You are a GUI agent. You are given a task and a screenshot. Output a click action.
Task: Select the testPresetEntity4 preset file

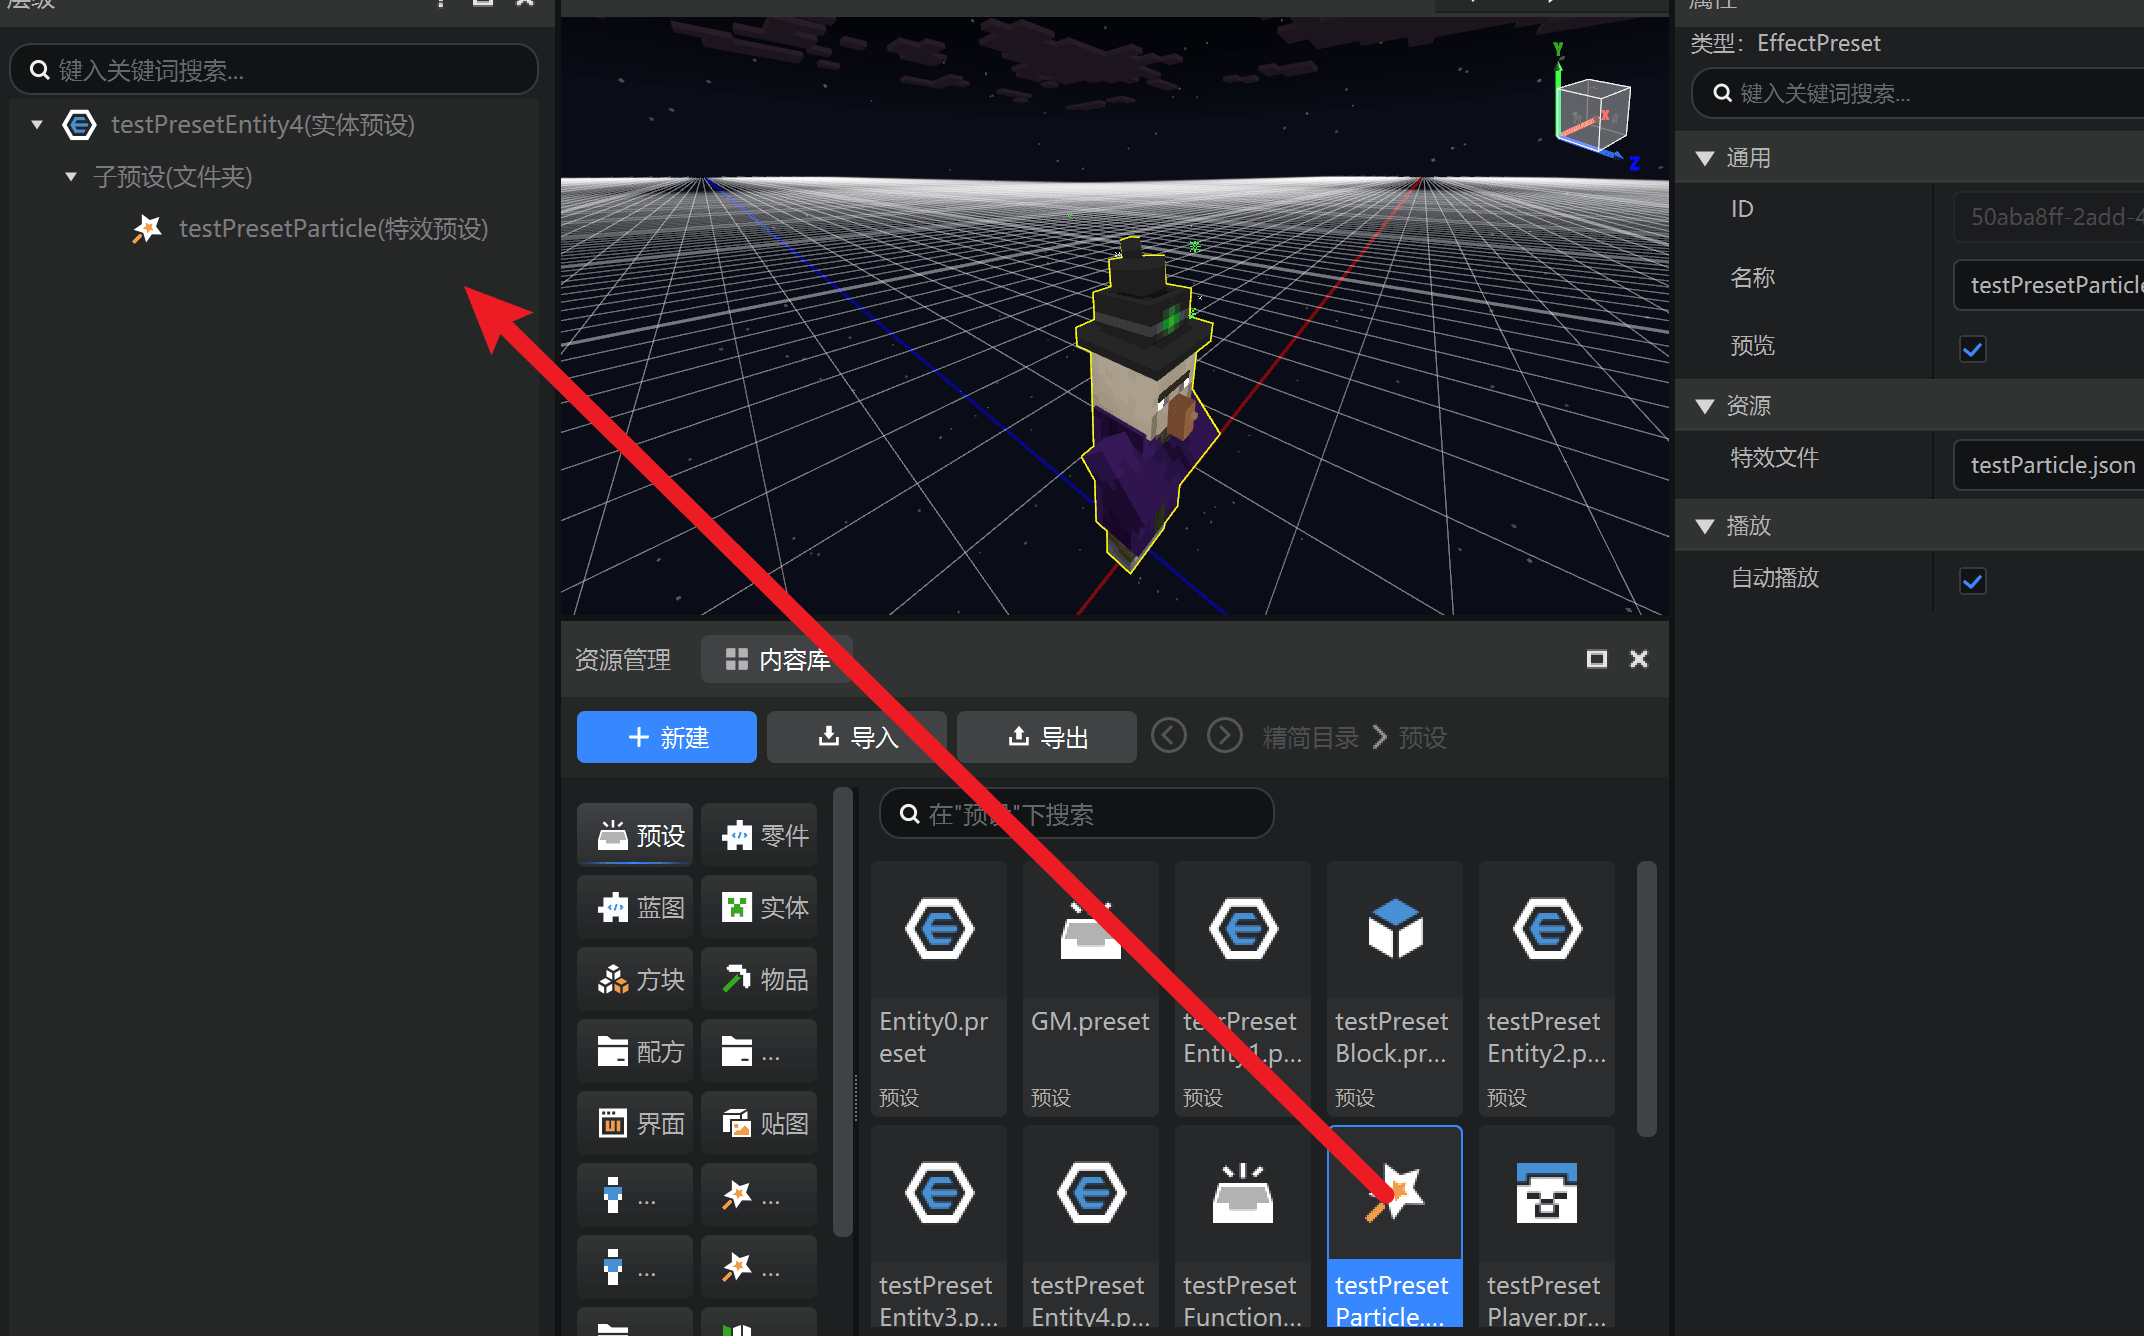click(x=1091, y=1228)
